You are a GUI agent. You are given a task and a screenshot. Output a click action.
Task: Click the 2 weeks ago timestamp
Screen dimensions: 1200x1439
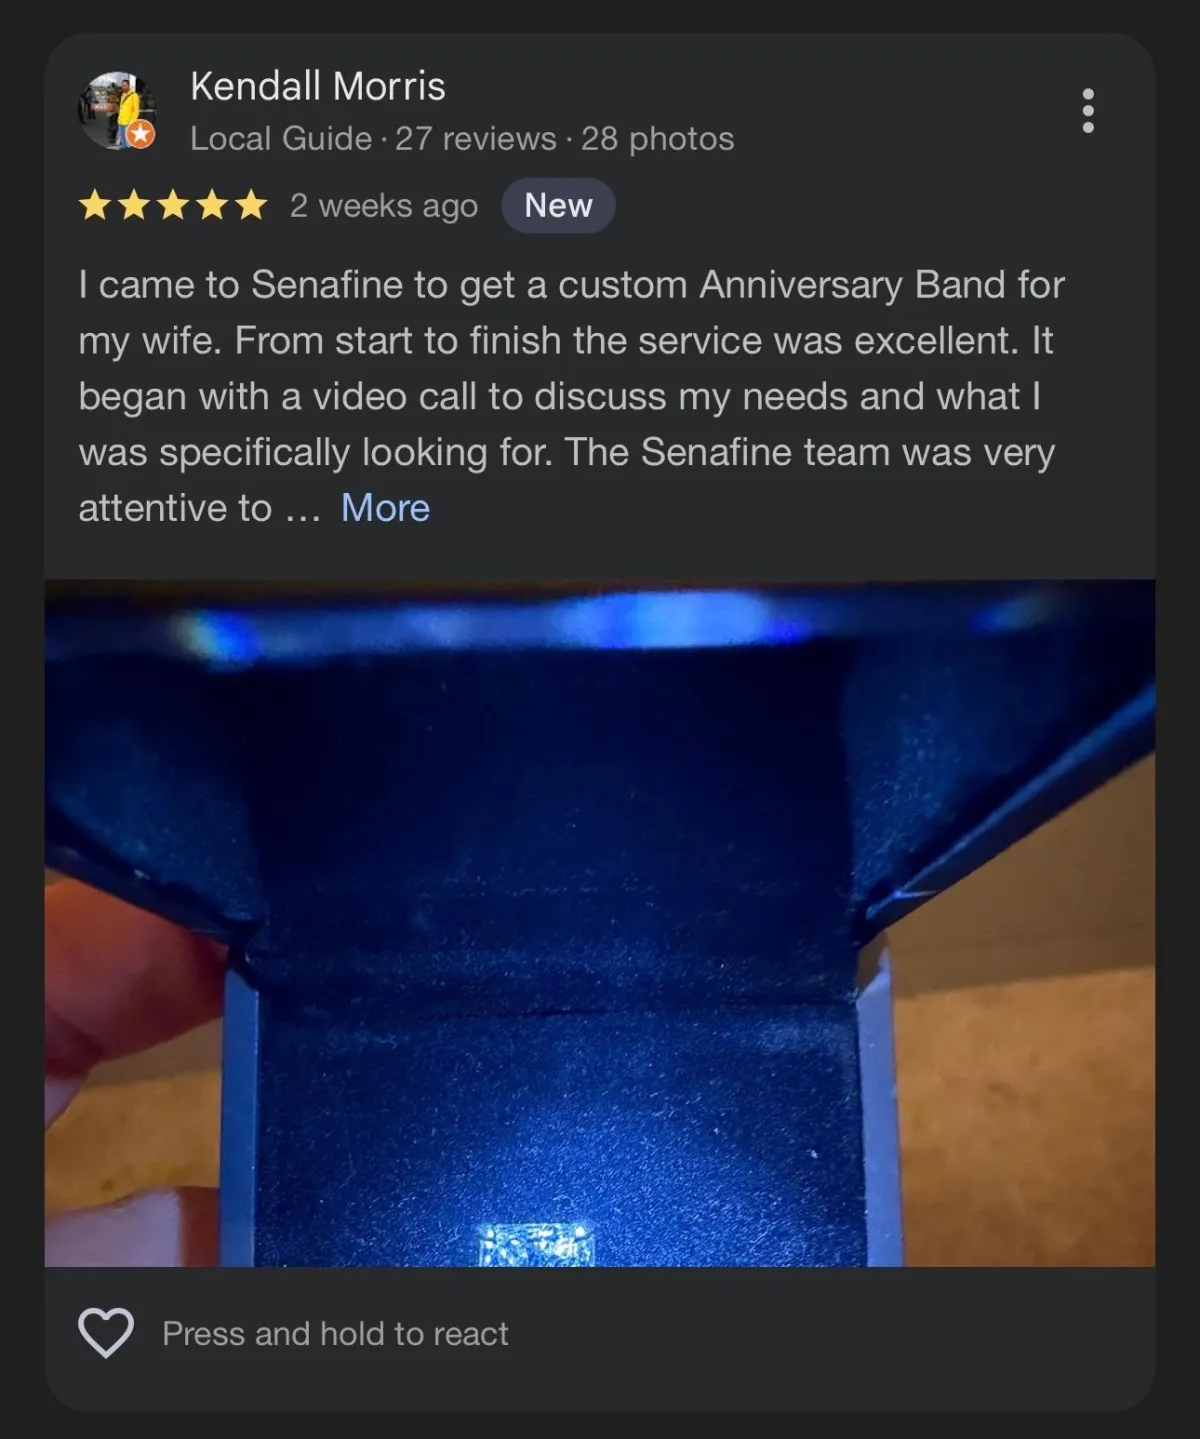coord(384,206)
